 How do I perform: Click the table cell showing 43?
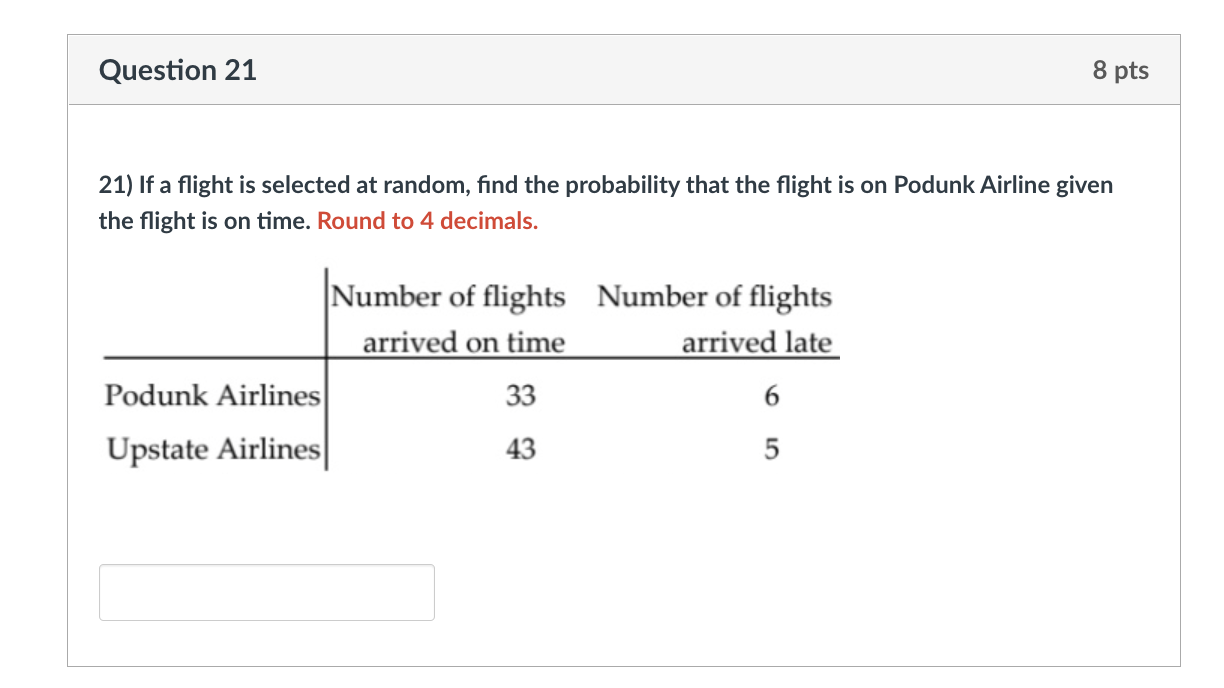[520, 451]
